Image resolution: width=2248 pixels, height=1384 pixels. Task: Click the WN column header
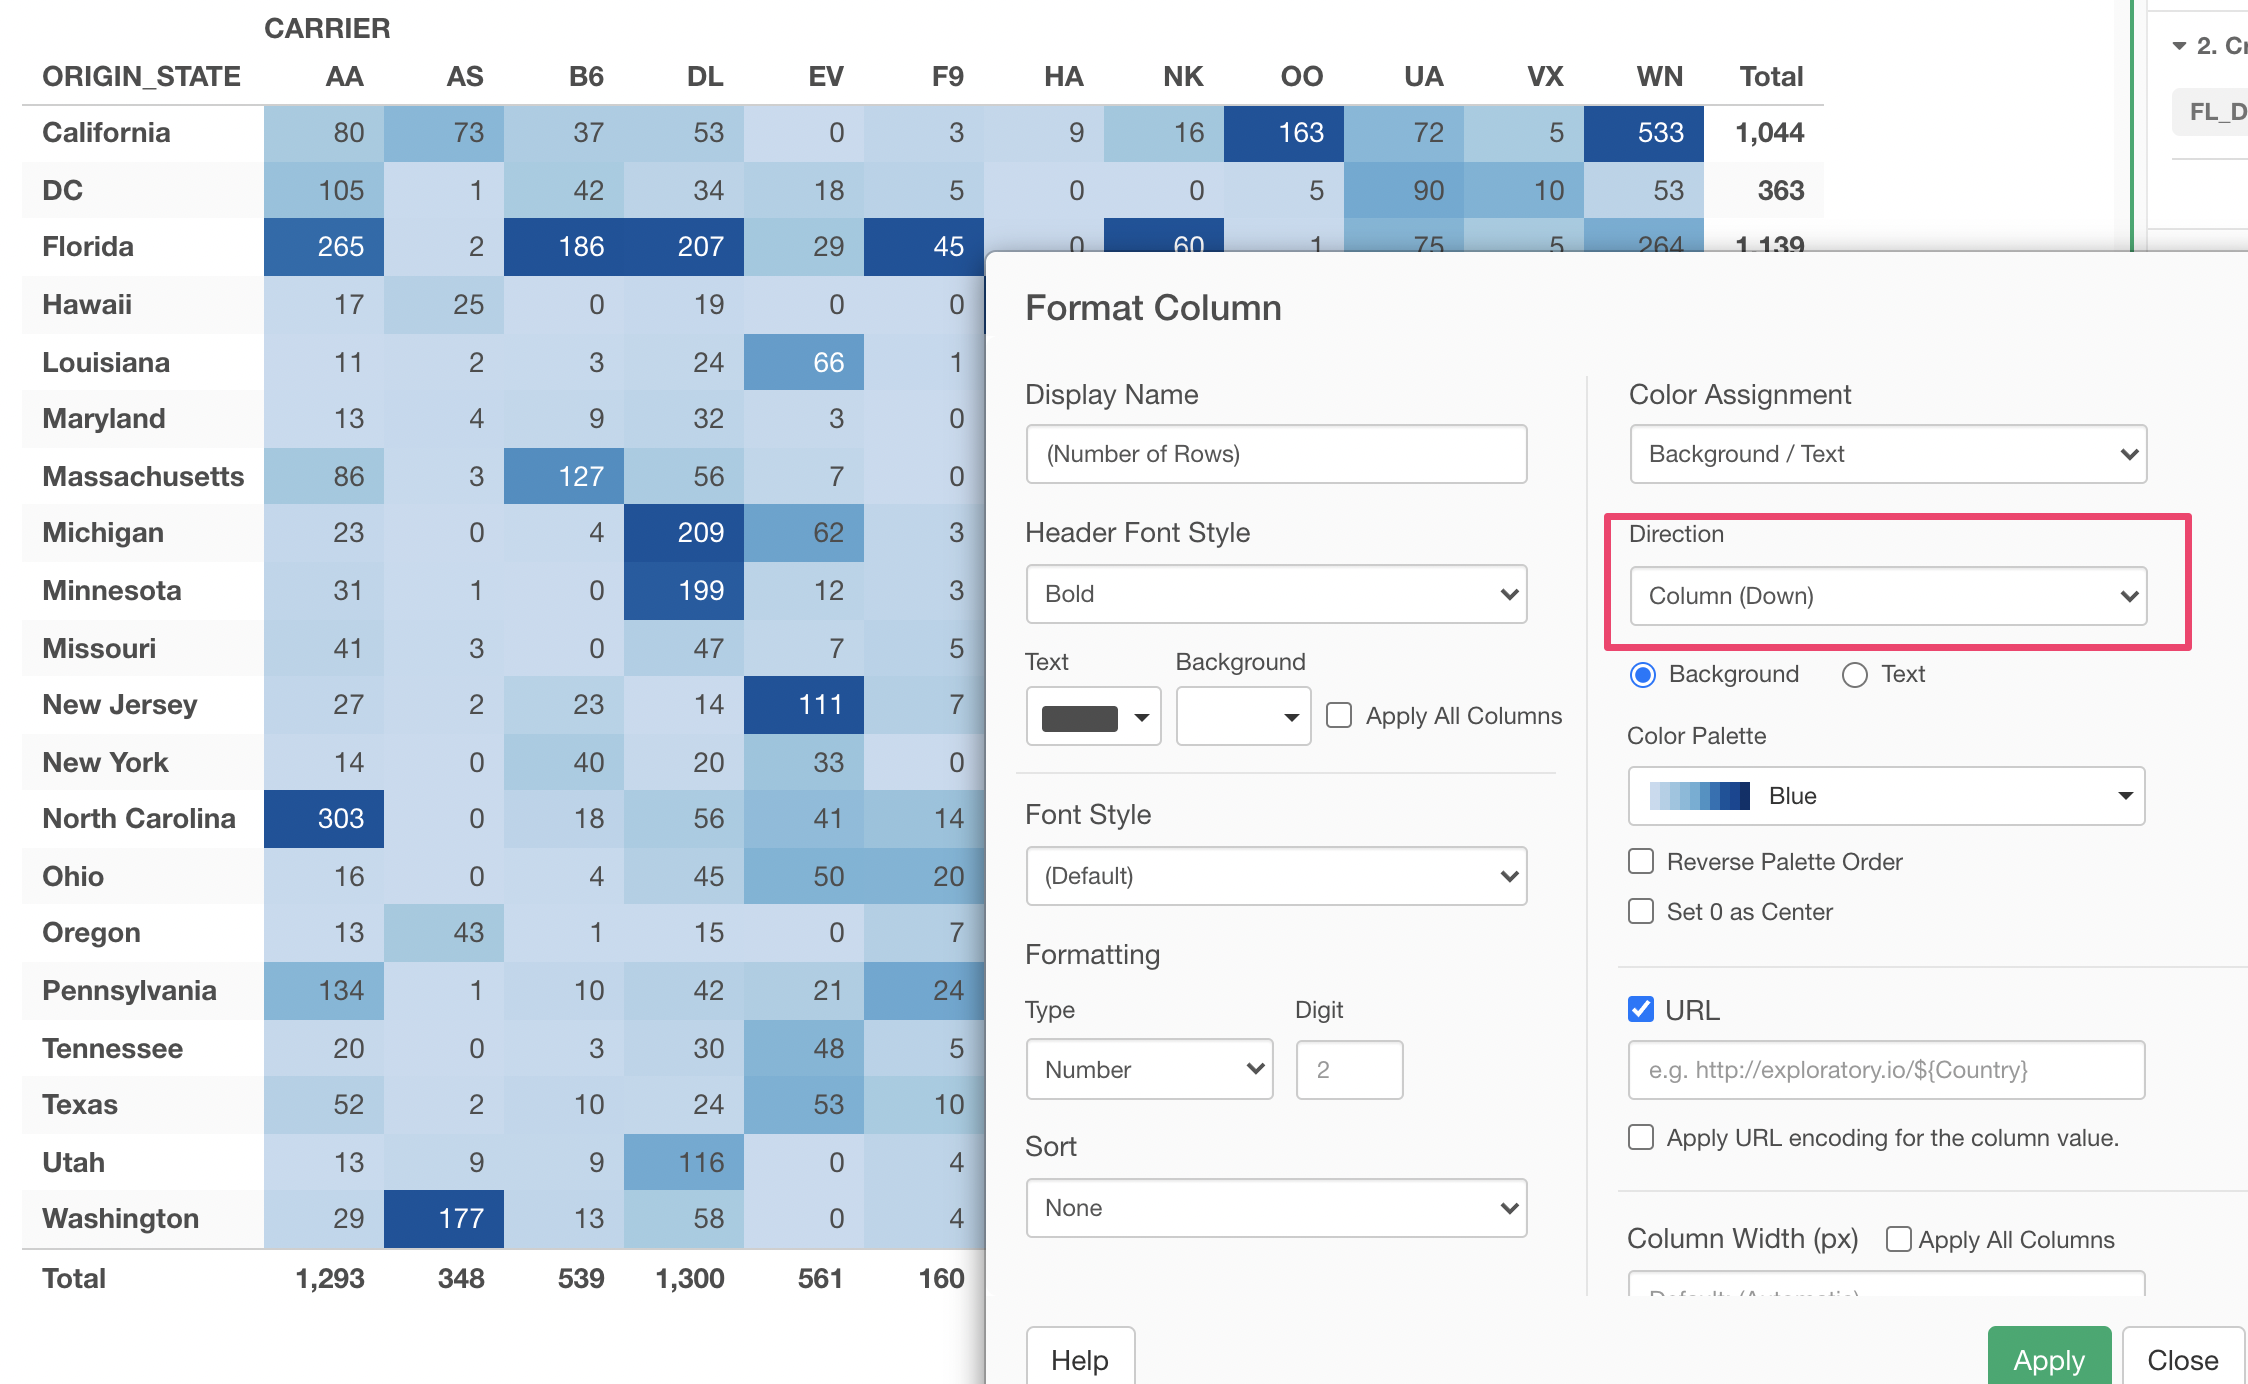pos(1660,77)
